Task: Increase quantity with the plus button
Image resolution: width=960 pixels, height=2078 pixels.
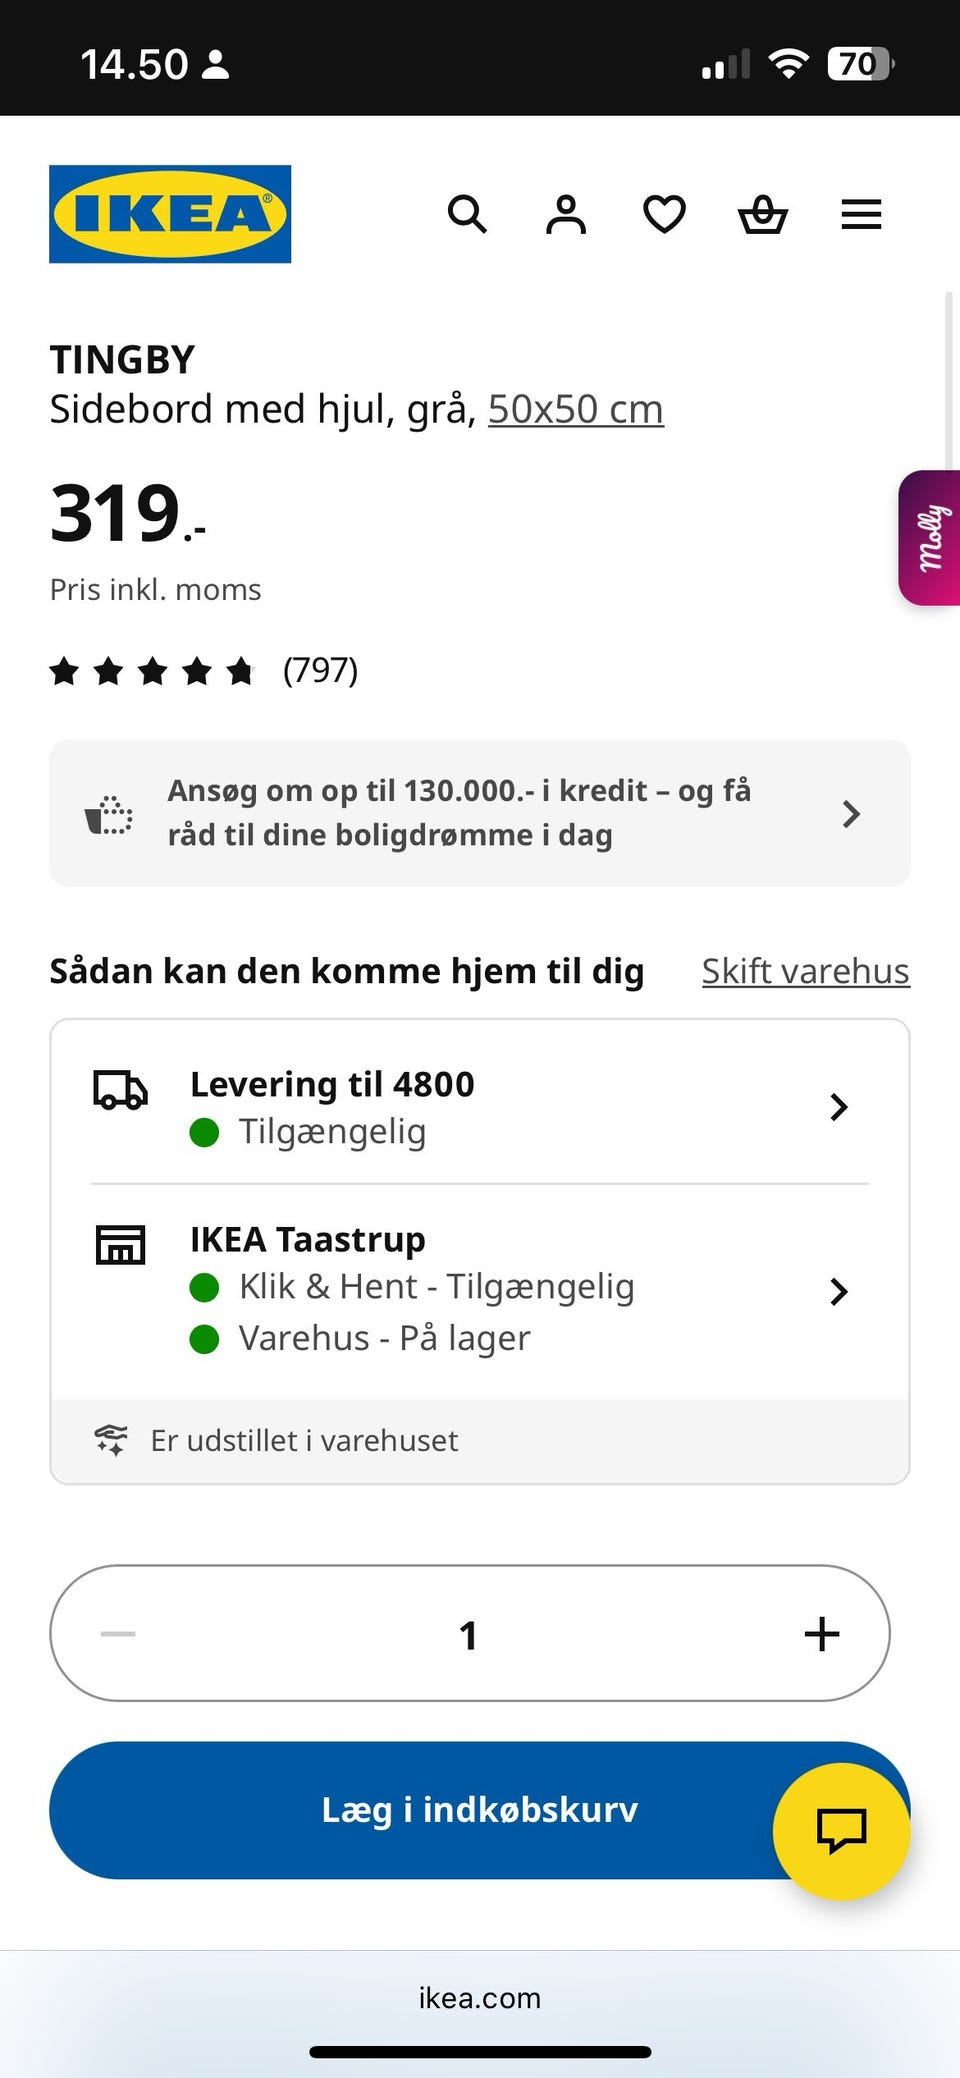Action: pos(822,1634)
